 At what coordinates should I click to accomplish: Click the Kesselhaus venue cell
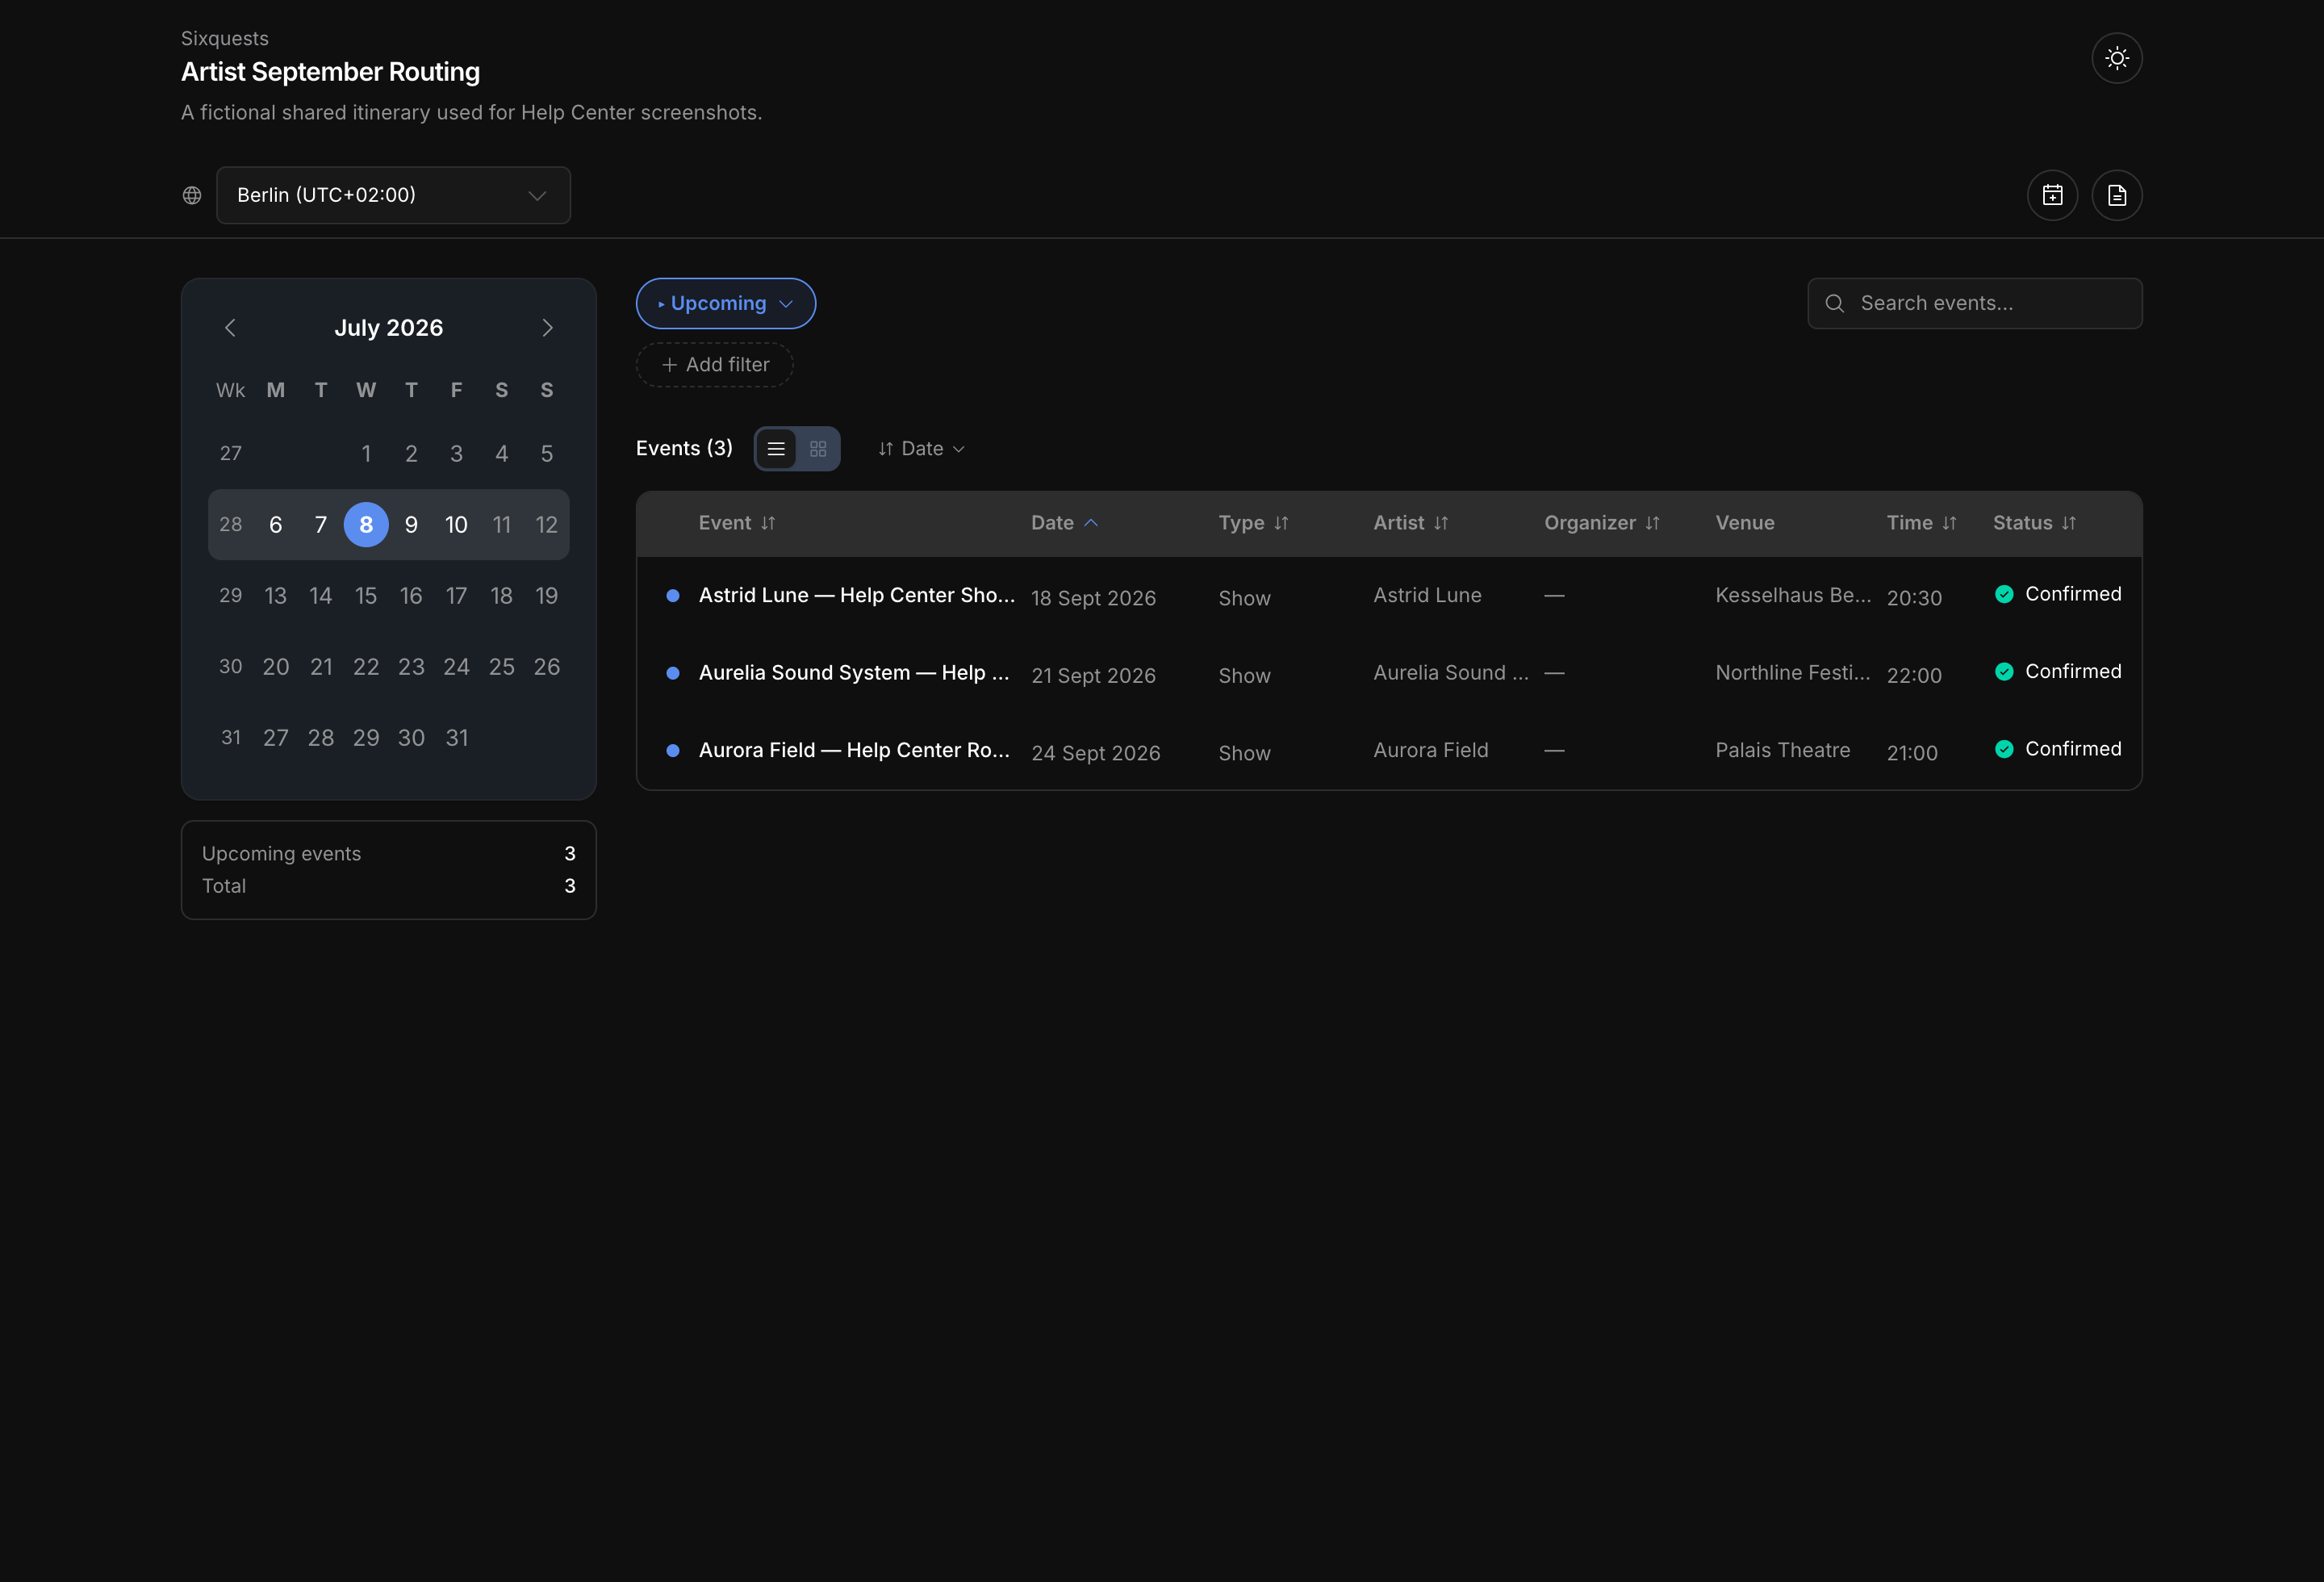click(x=1793, y=595)
